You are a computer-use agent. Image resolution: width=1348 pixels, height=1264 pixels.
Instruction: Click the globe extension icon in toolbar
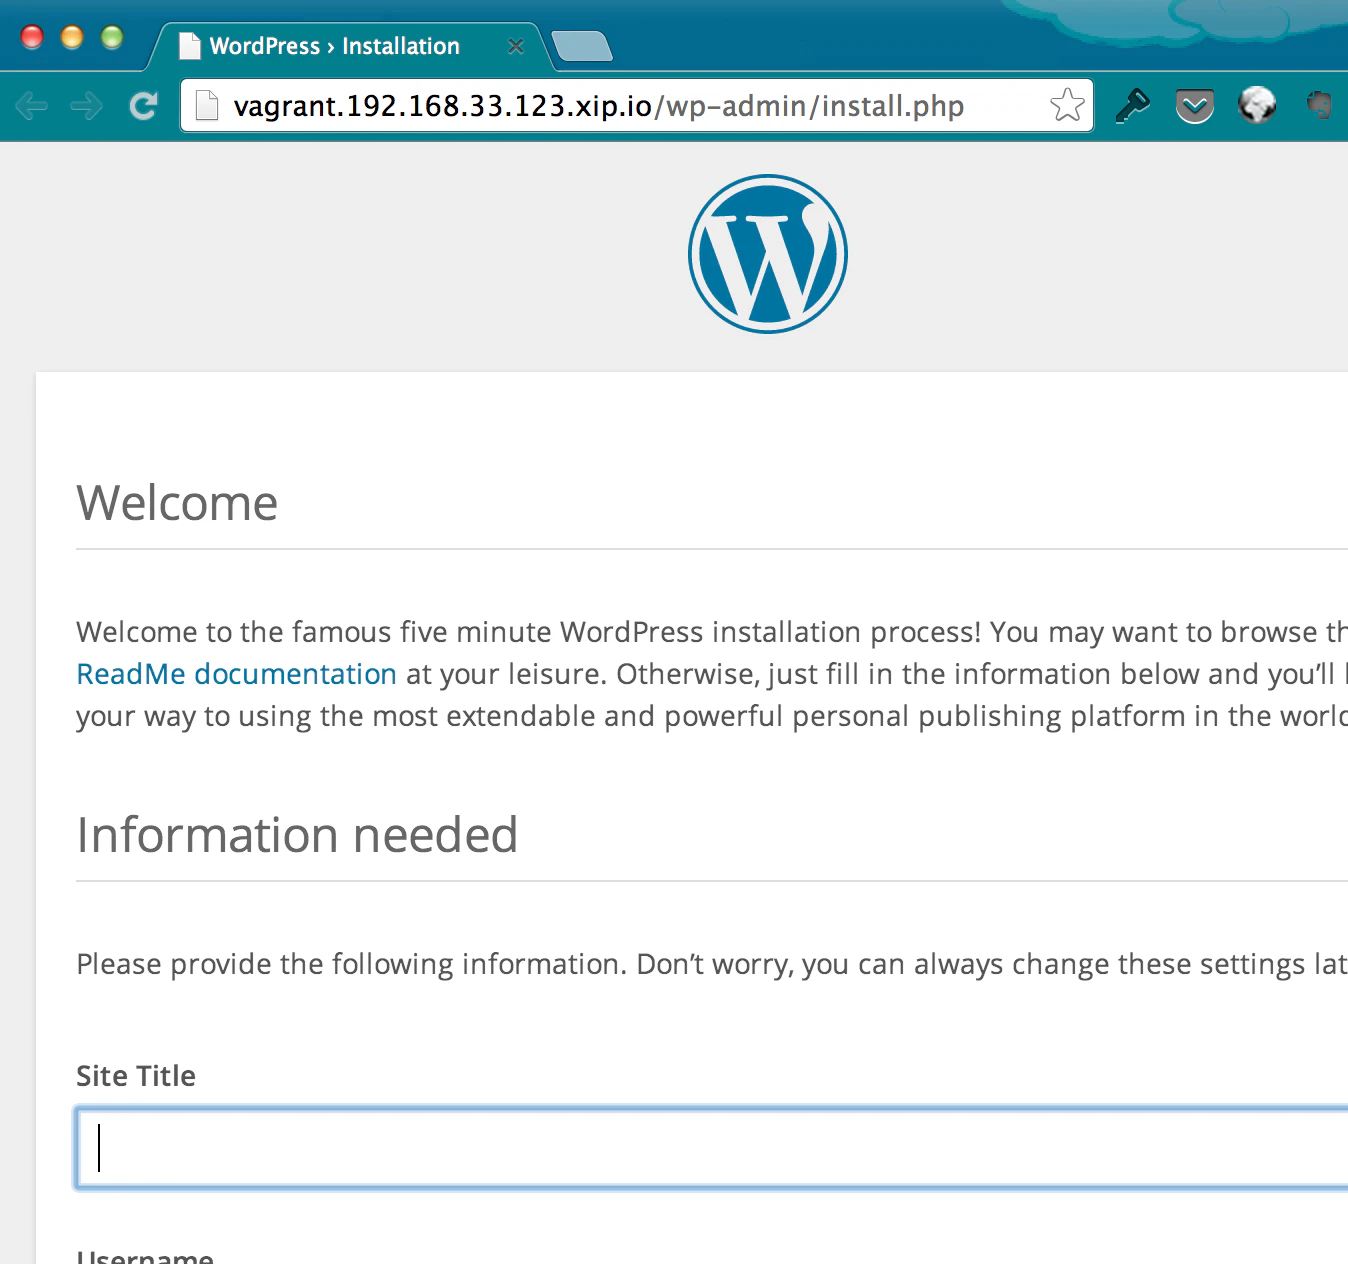pyautogui.click(x=1257, y=104)
